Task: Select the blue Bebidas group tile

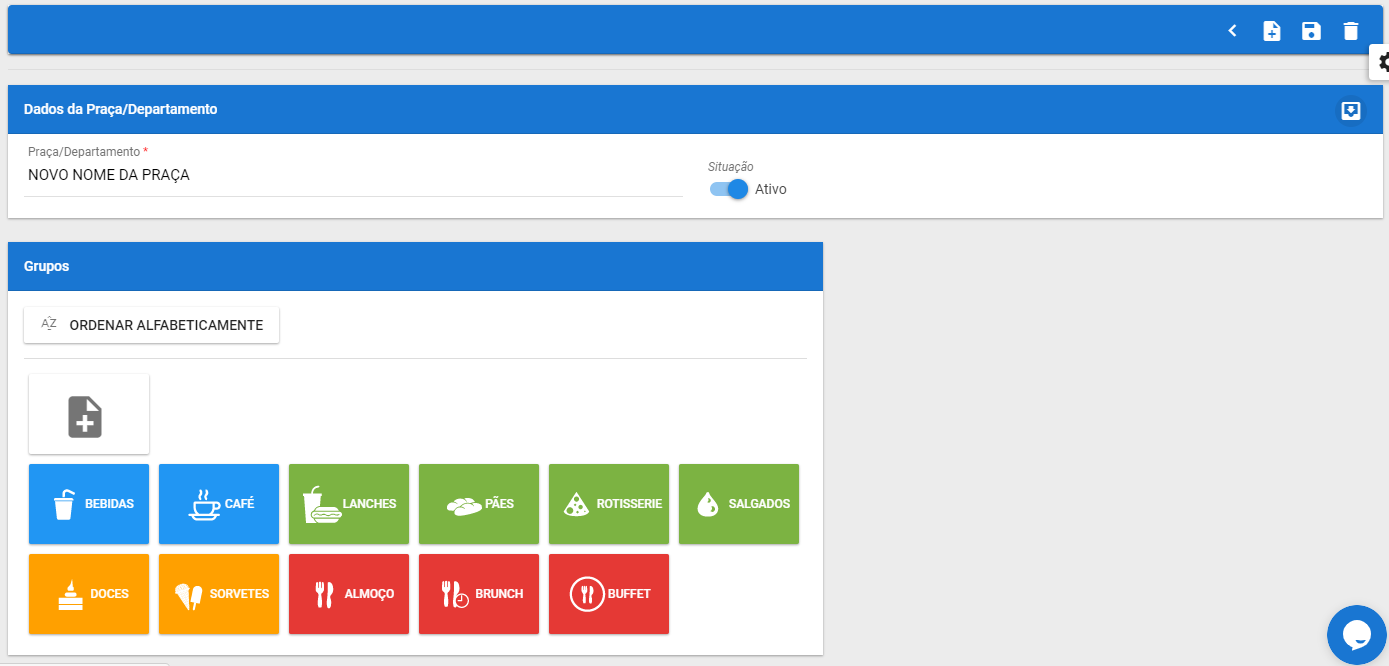Action: coord(88,504)
